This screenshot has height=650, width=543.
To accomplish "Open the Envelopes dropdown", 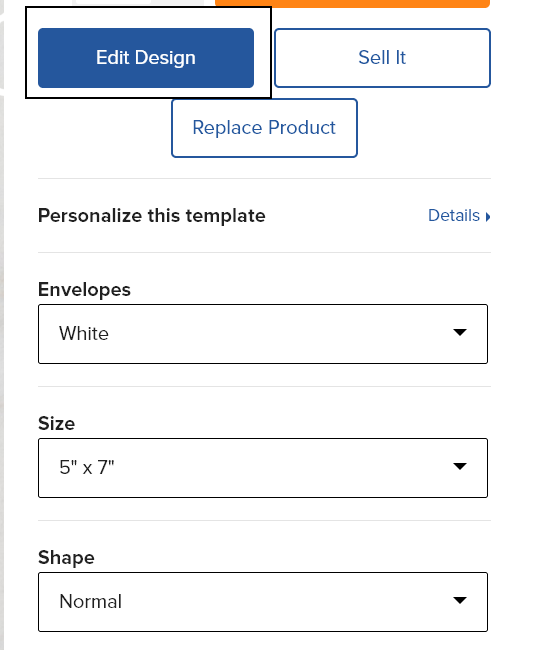I will point(263,334).
